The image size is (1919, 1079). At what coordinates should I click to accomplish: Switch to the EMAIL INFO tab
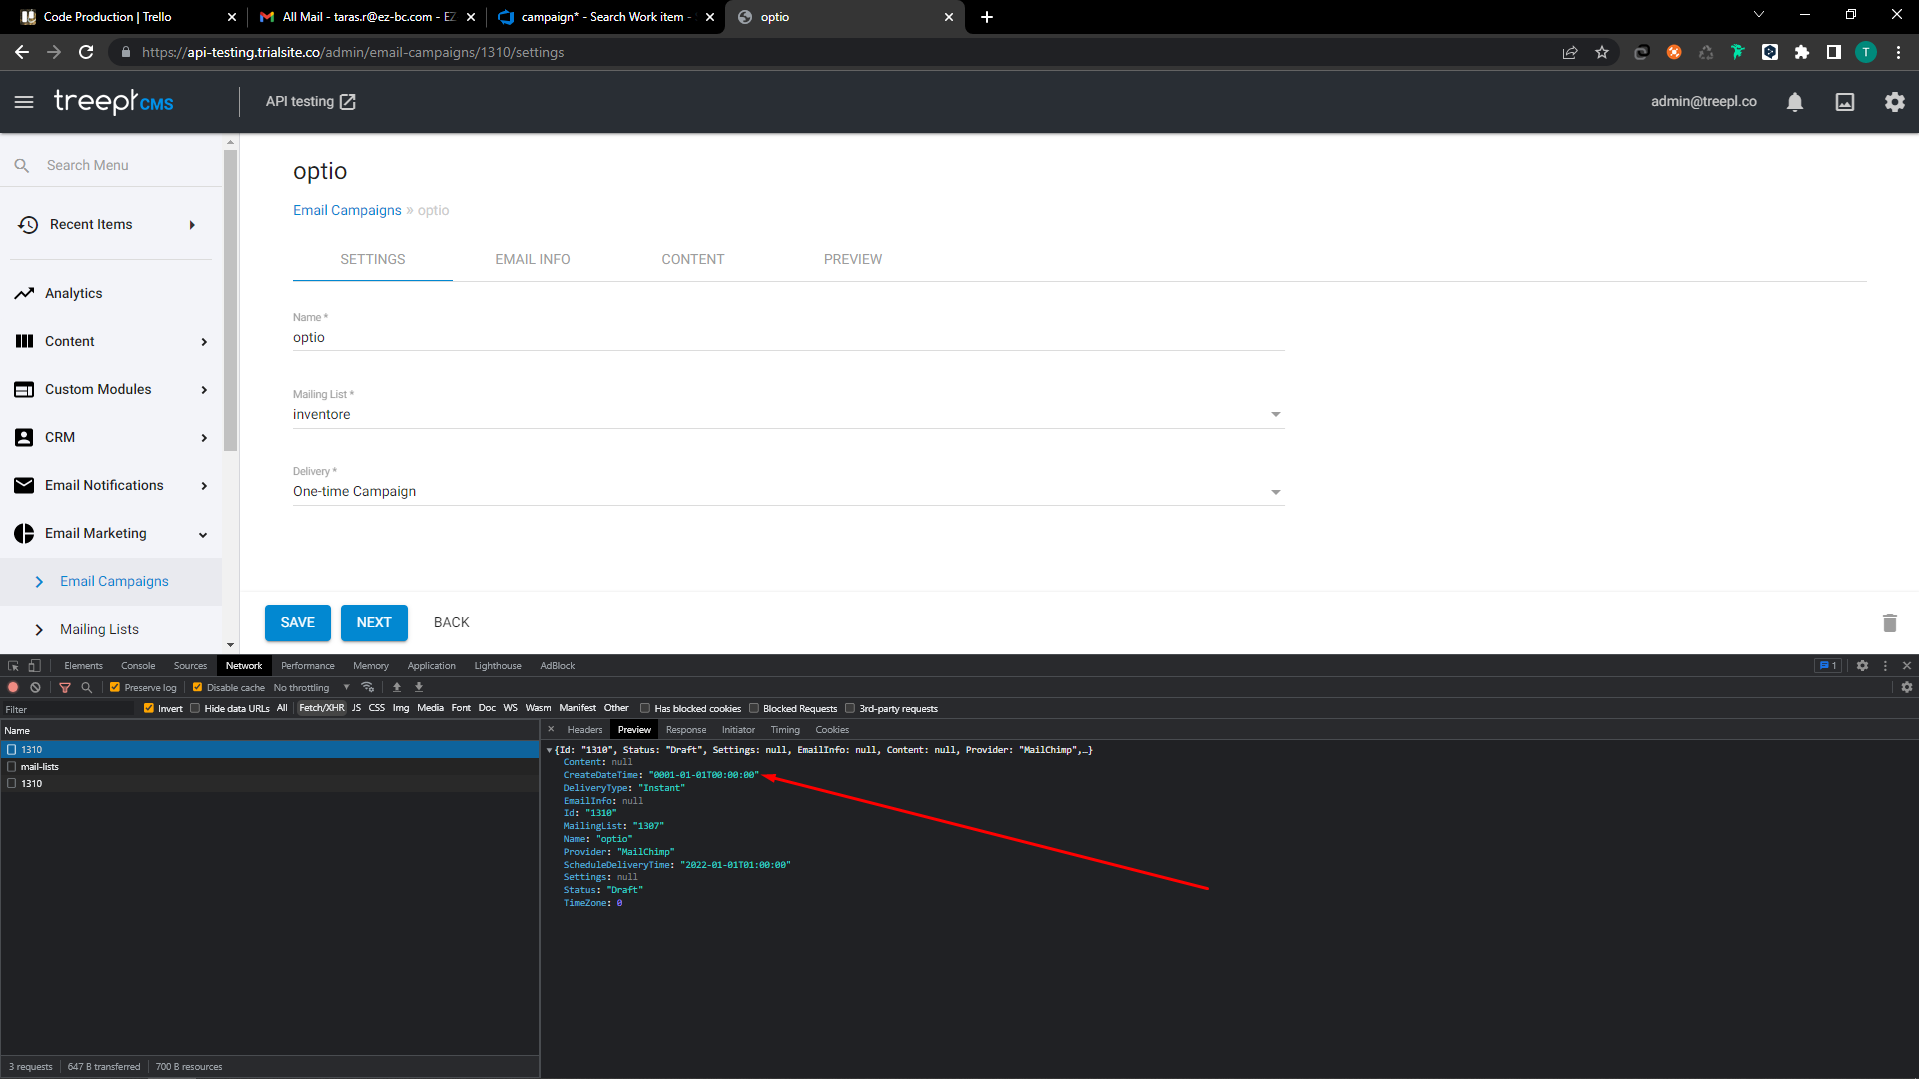click(x=533, y=259)
